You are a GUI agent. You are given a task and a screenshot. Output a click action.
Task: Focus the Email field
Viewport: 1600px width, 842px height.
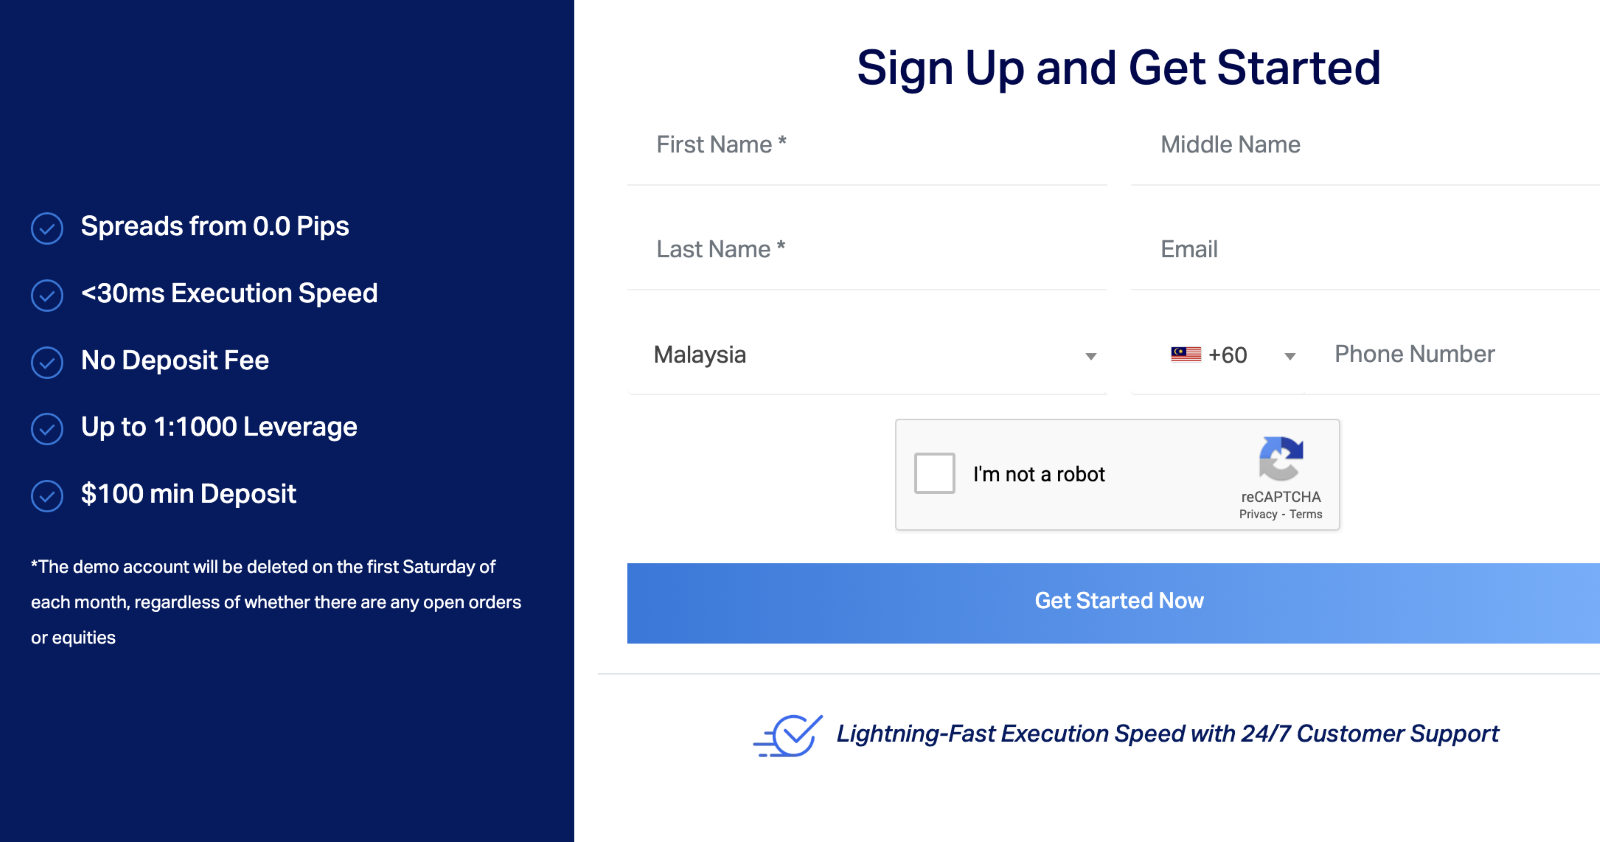pyautogui.click(x=1365, y=250)
